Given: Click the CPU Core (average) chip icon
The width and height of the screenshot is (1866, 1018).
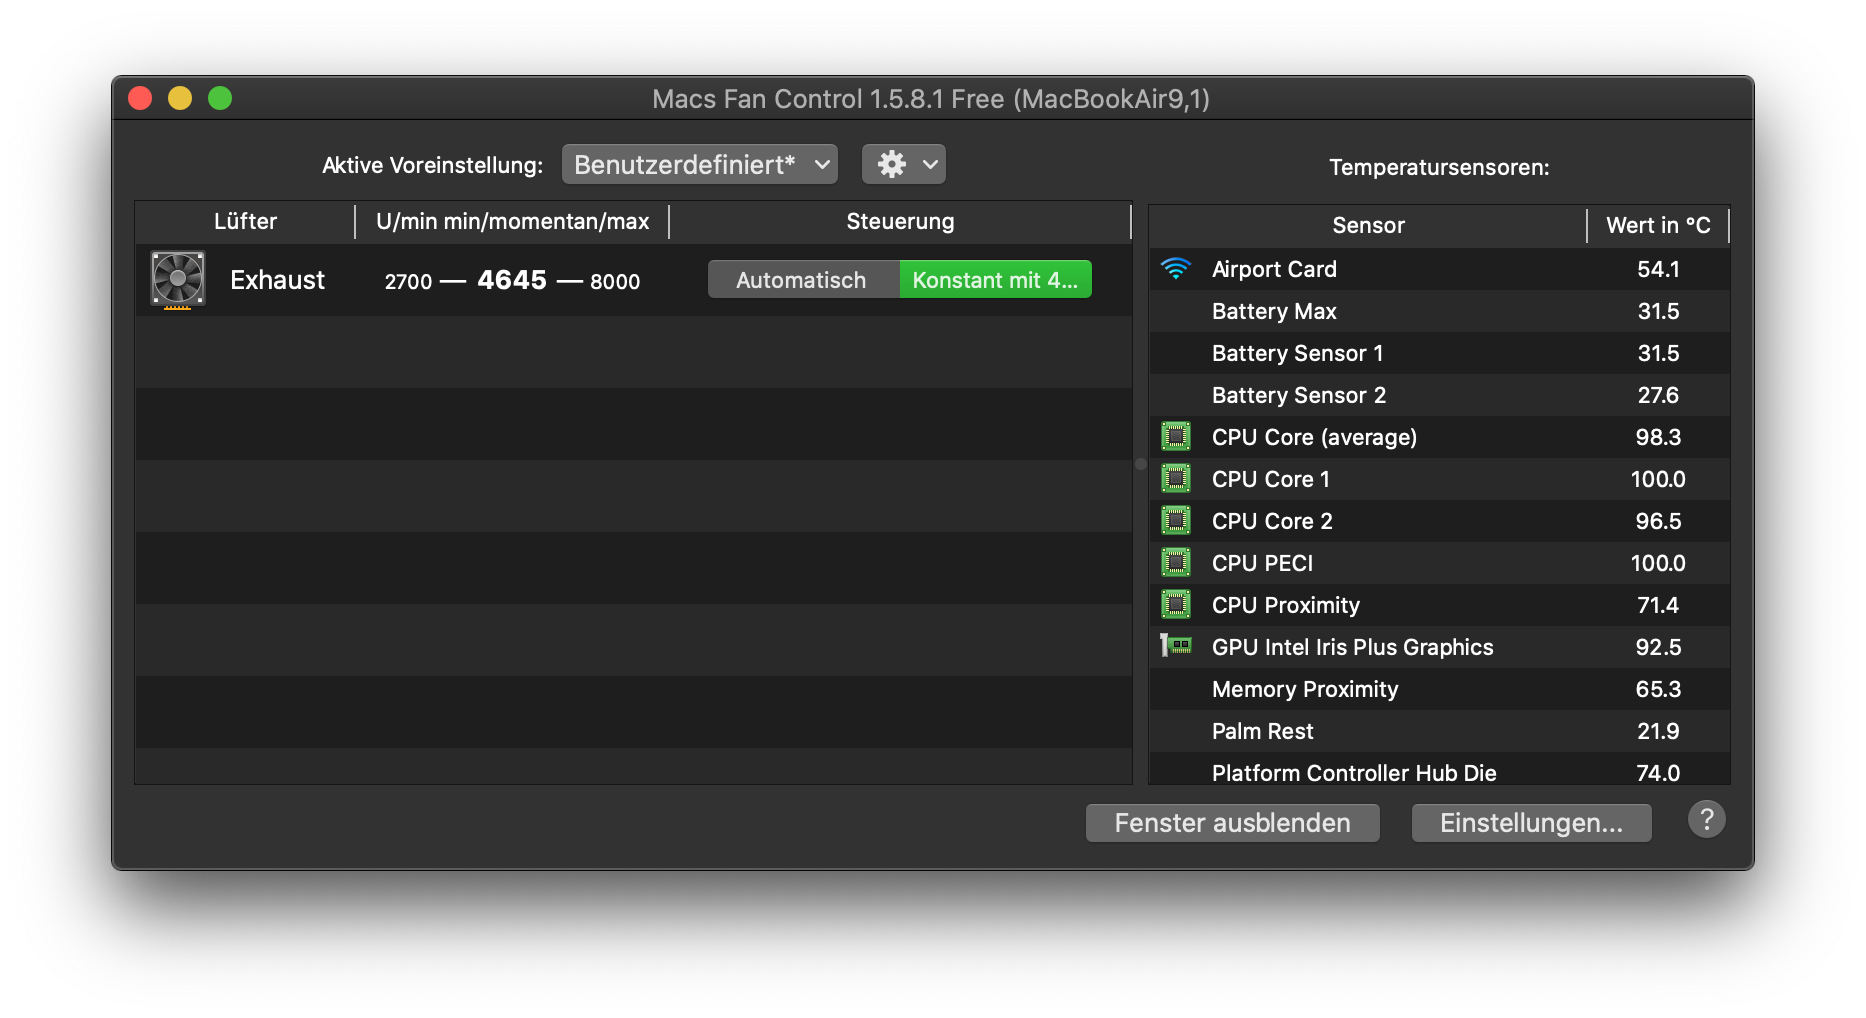Looking at the screenshot, I should tap(1176, 436).
